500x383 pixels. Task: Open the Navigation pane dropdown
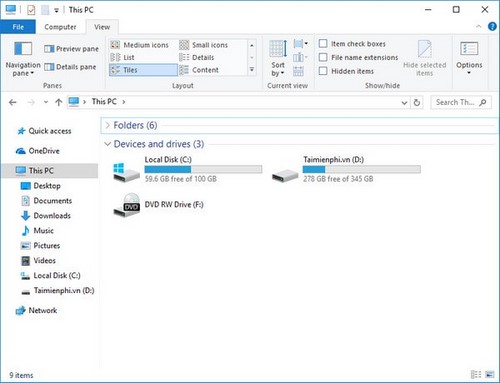(x=23, y=59)
